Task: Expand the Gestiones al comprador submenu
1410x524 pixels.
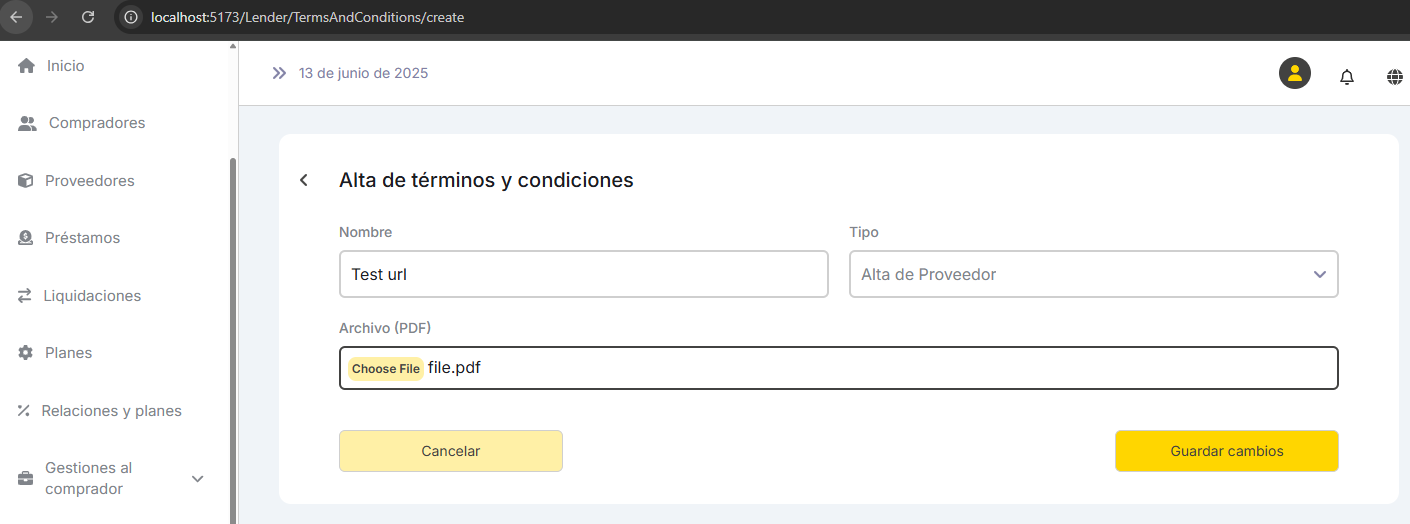Action: click(197, 479)
